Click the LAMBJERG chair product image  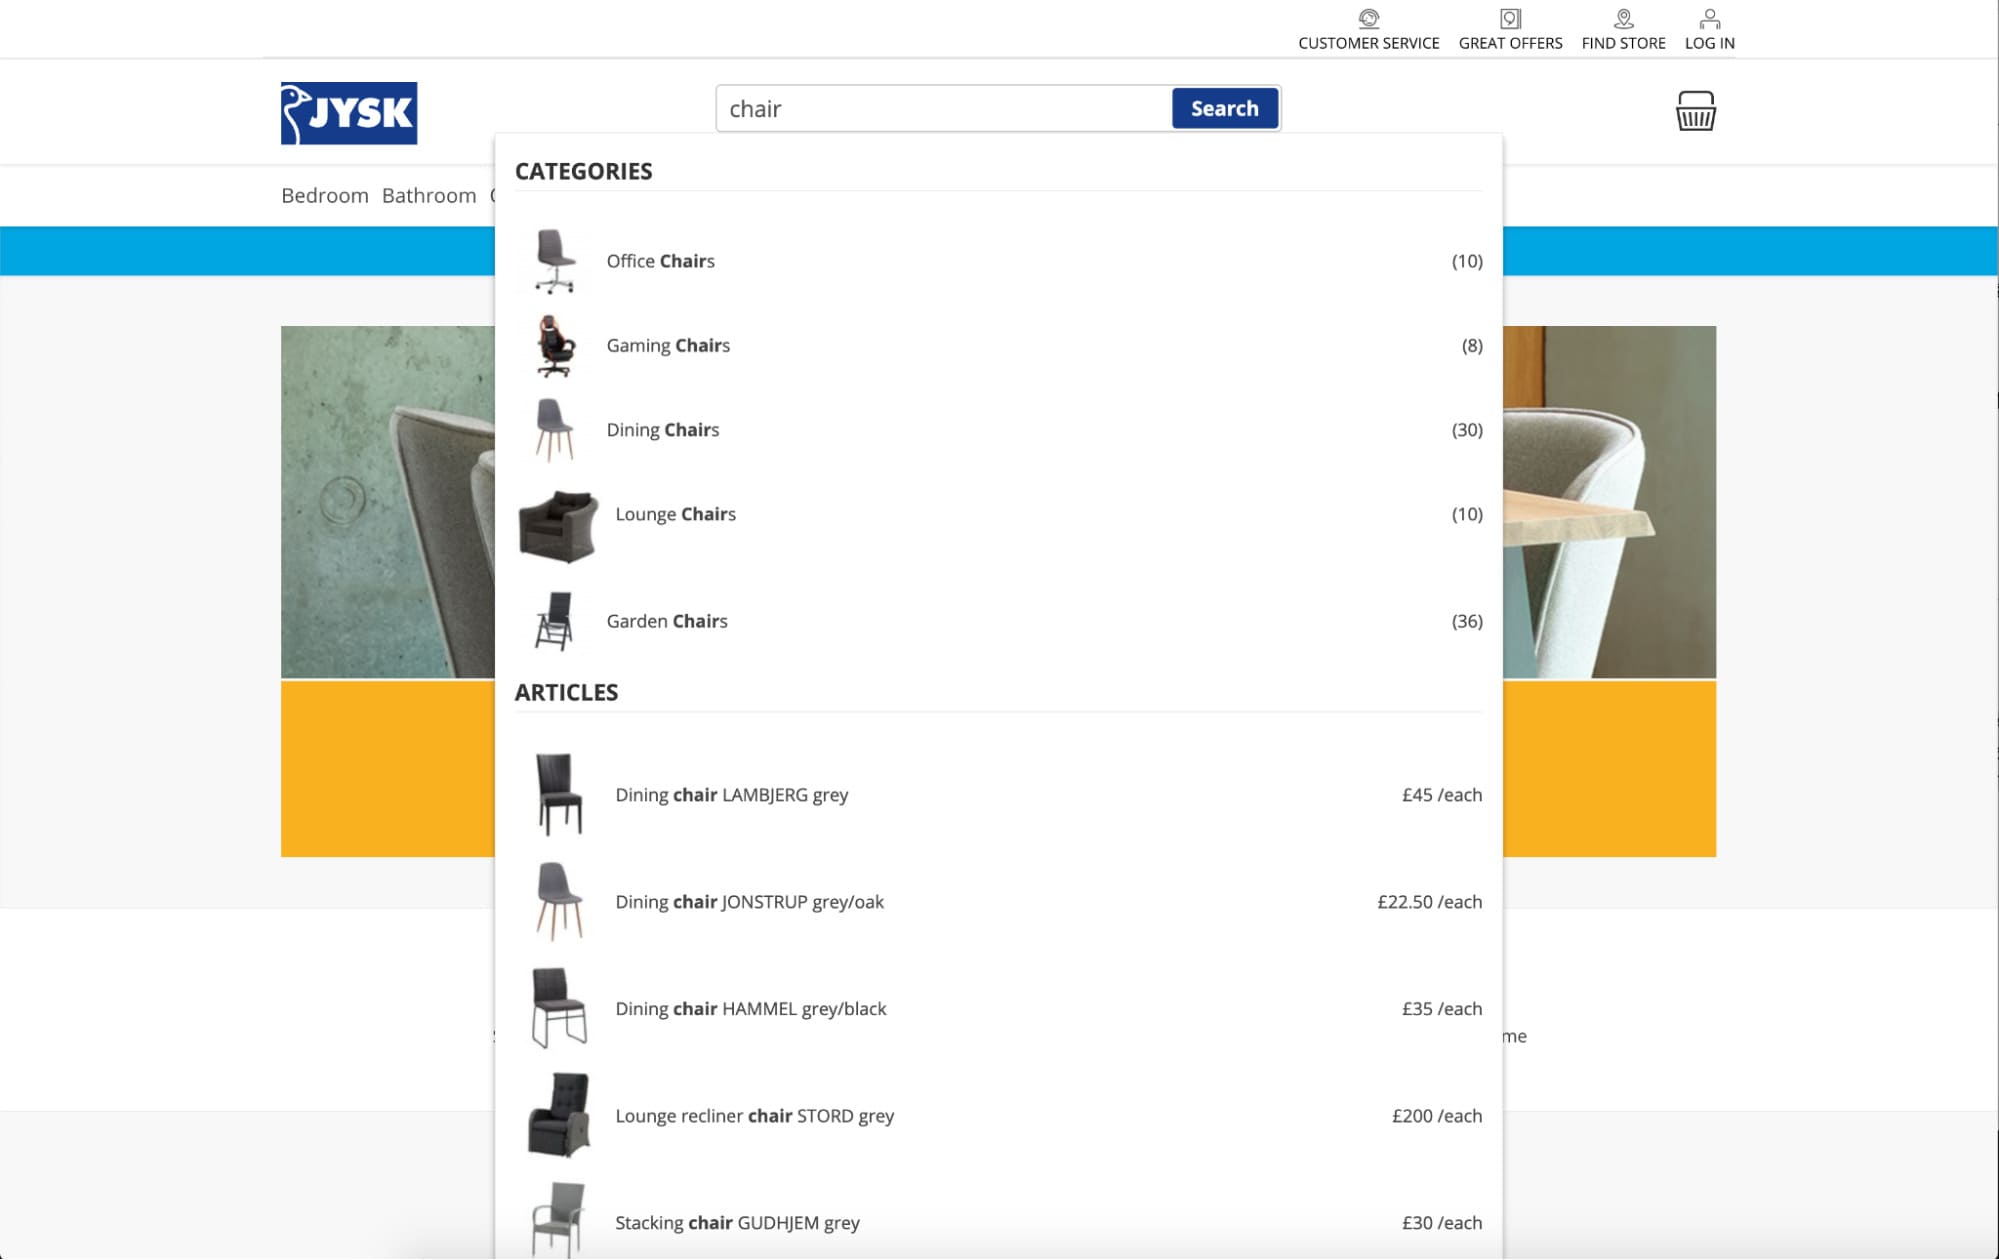558,795
